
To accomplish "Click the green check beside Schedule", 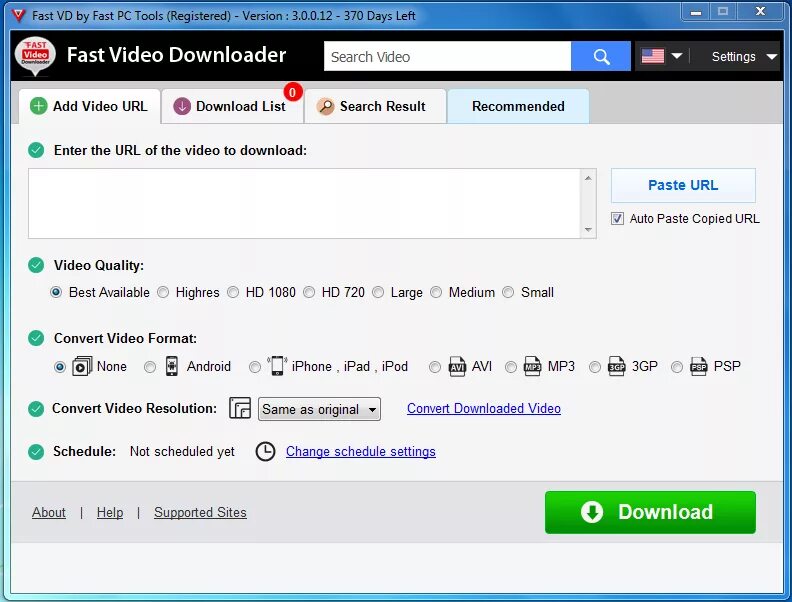I will [x=36, y=452].
